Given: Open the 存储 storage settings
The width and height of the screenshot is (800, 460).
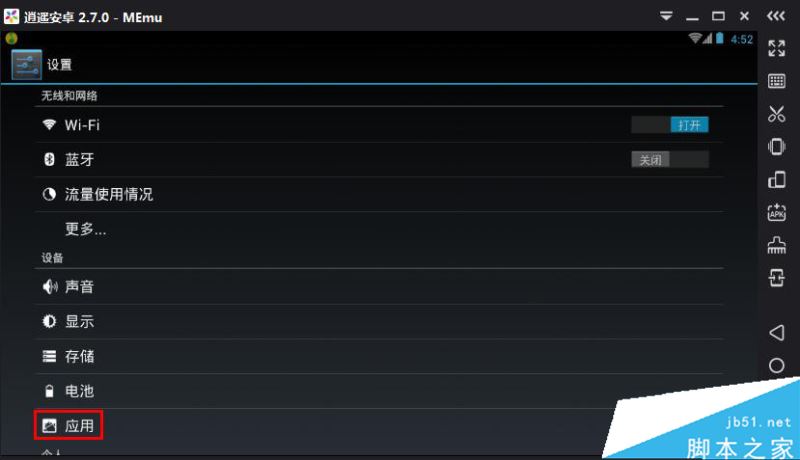Looking at the screenshot, I should click(379, 356).
